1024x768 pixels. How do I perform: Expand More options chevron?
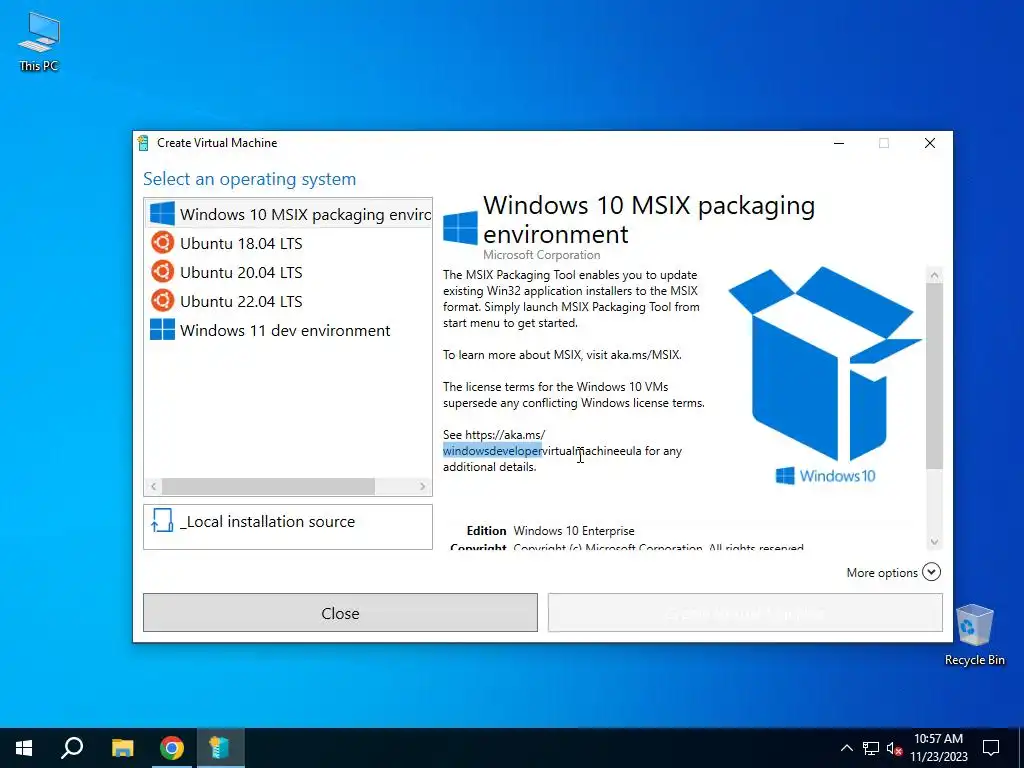[x=931, y=572]
